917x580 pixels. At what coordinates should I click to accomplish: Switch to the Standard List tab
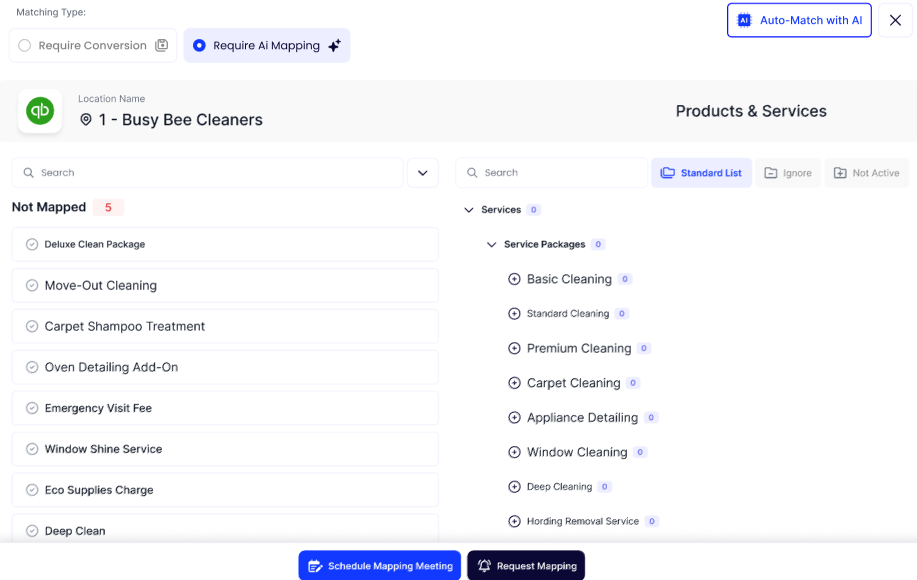point(701,173)
